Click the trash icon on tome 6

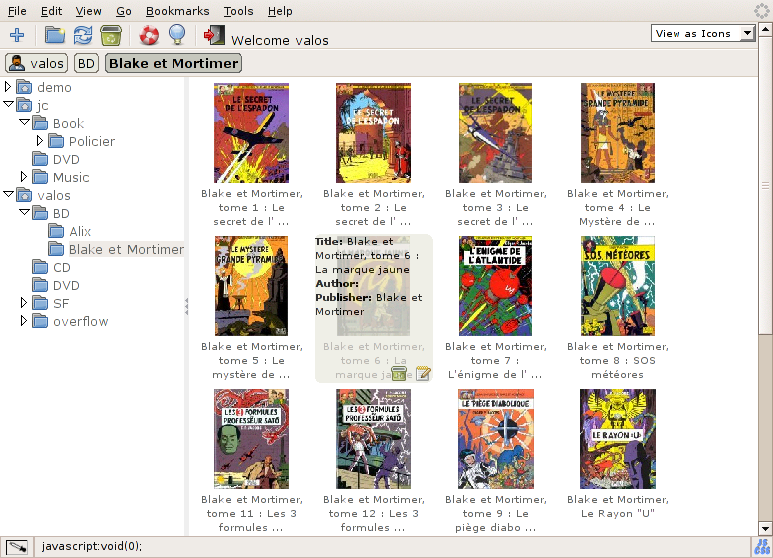(398, 374)
